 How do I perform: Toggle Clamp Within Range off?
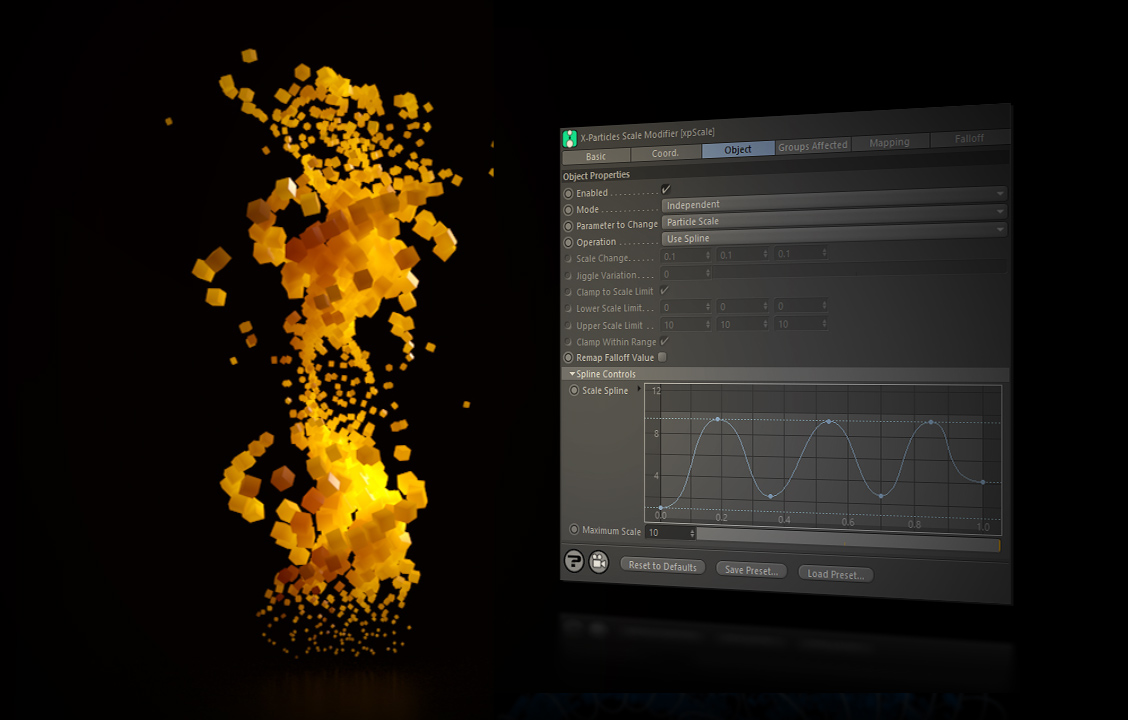pos(664,342)
